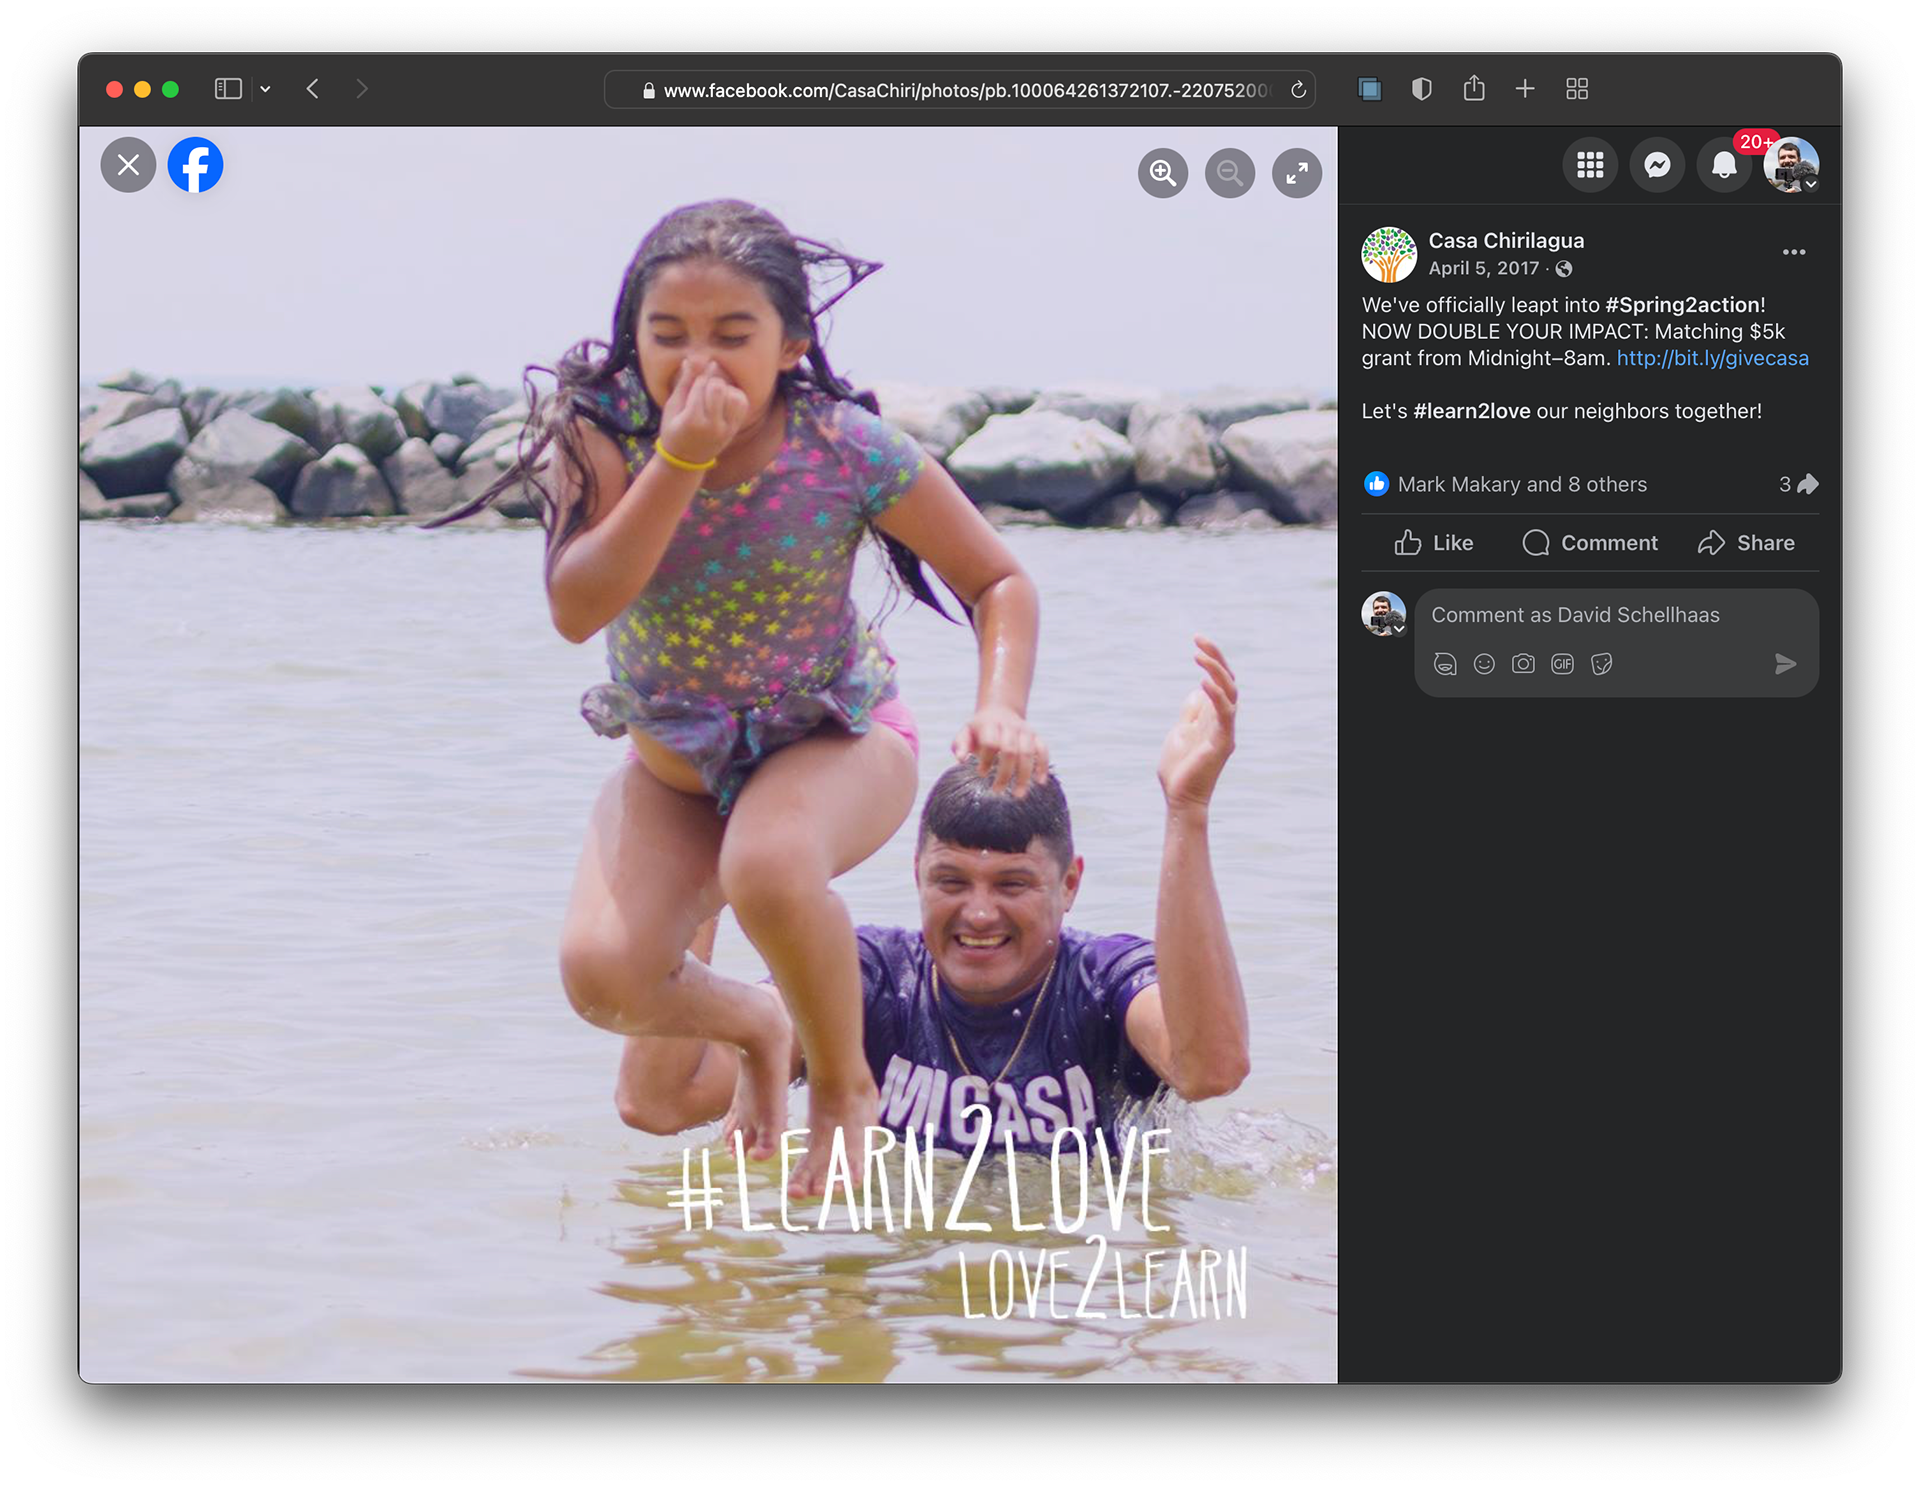Toggle the Safari sidebar
This screenshot has height=1487, width=1920.
[228, 89]
